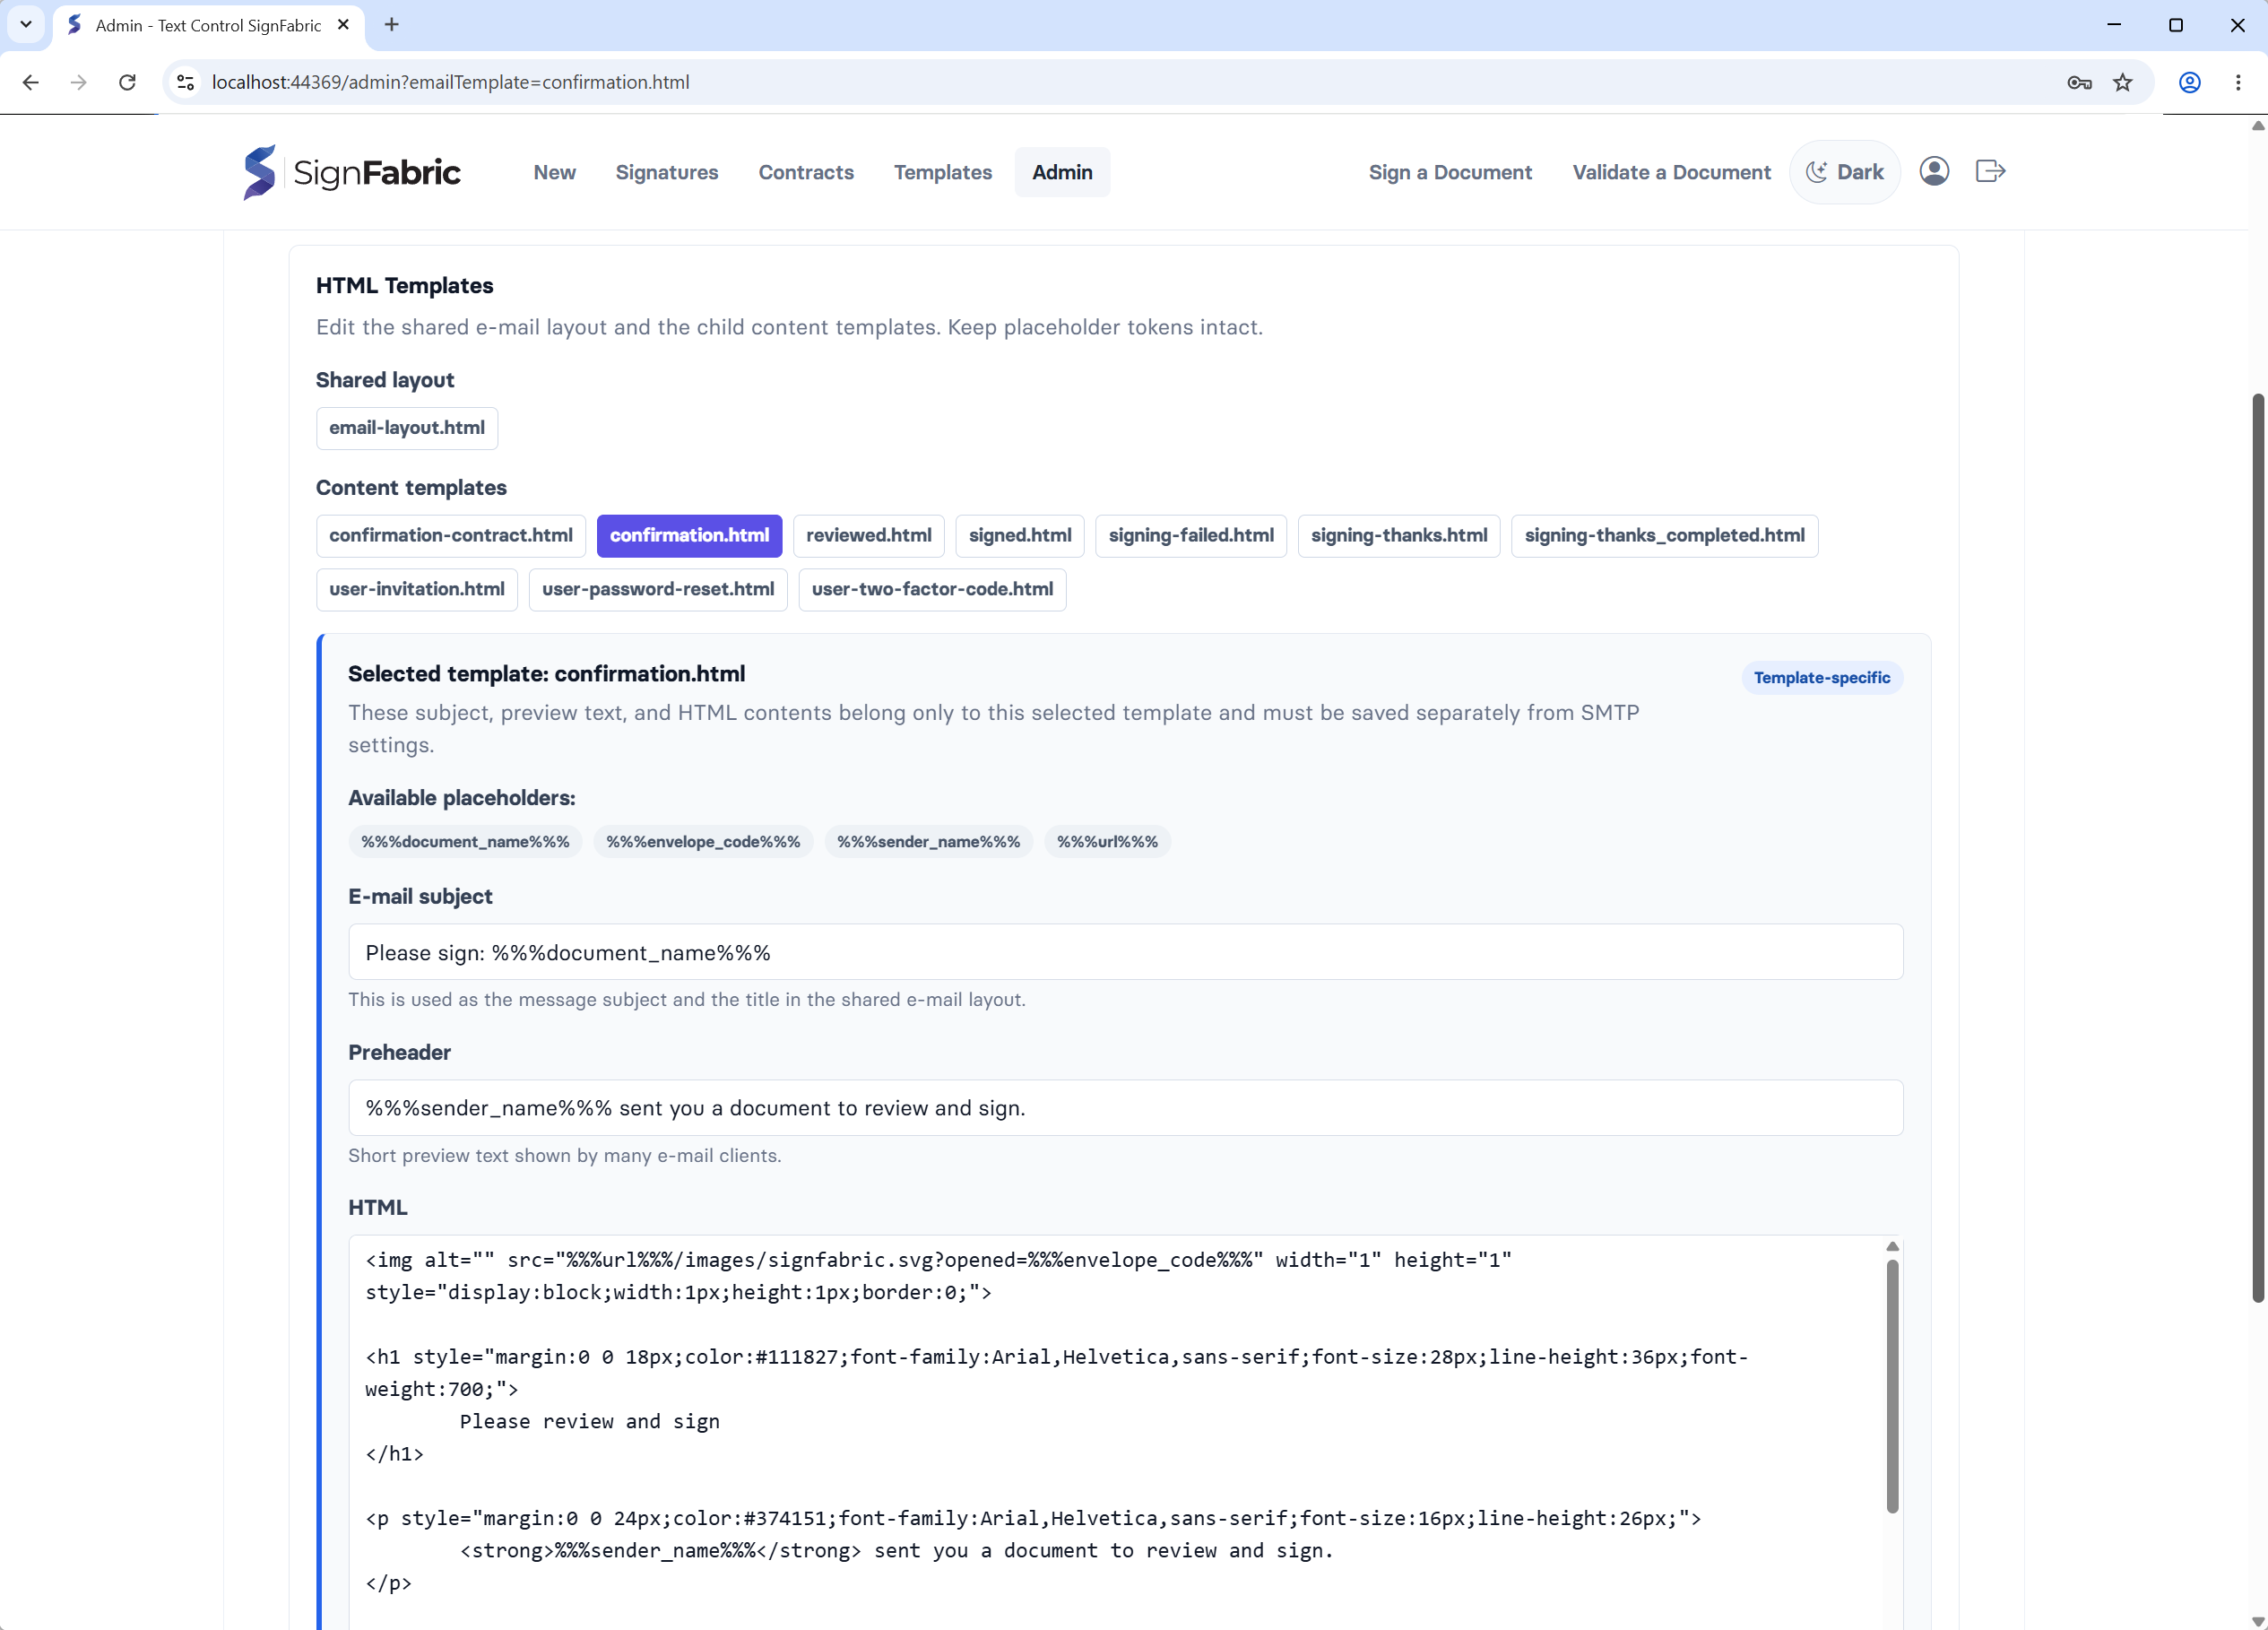
Task: Open signing-failed.html template
Action: click(x=1191, y=536)
